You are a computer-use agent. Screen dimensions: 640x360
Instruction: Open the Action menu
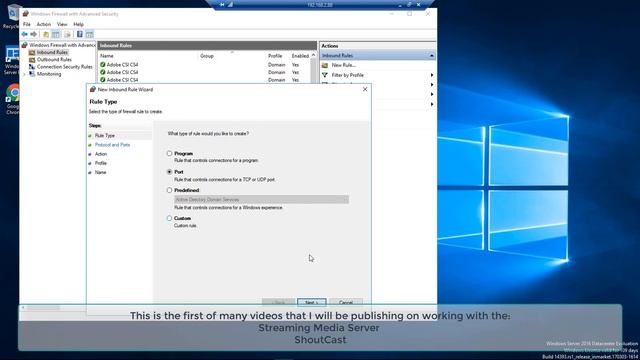pyautogui.click(x=44, y=24)
